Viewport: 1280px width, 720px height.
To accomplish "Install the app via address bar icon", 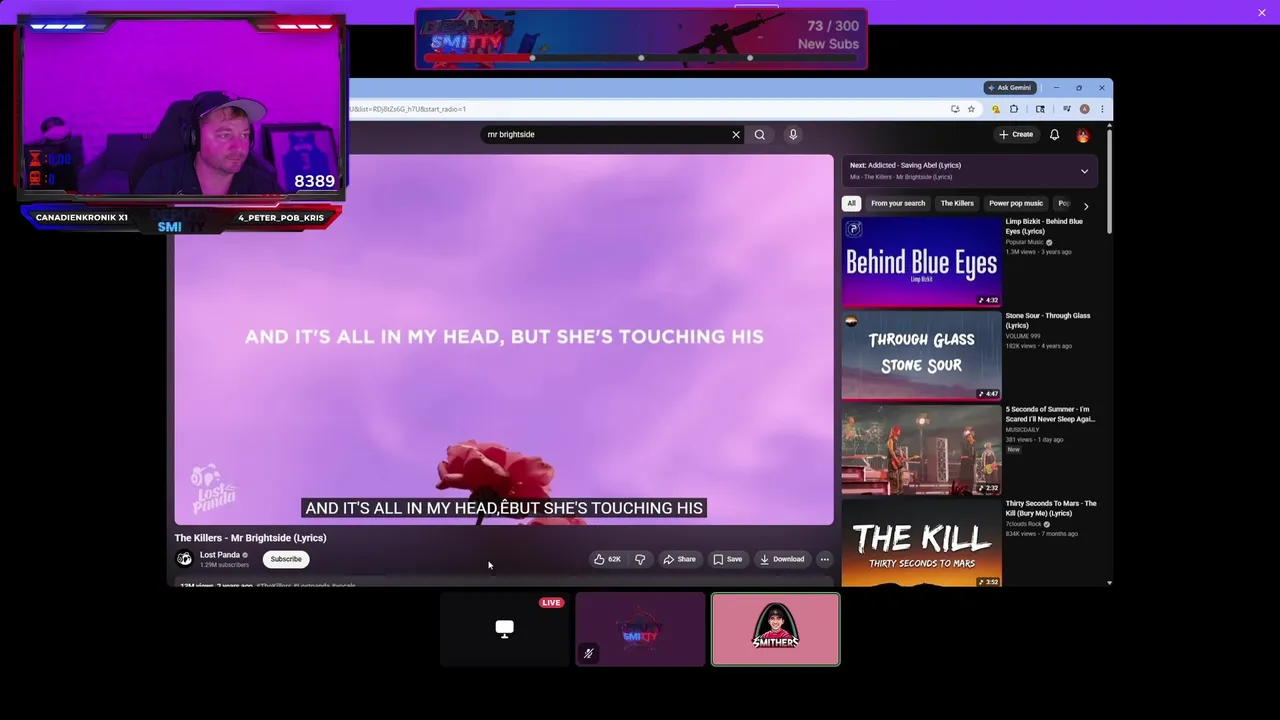I will pyautogui.click(x=955, y=109).
